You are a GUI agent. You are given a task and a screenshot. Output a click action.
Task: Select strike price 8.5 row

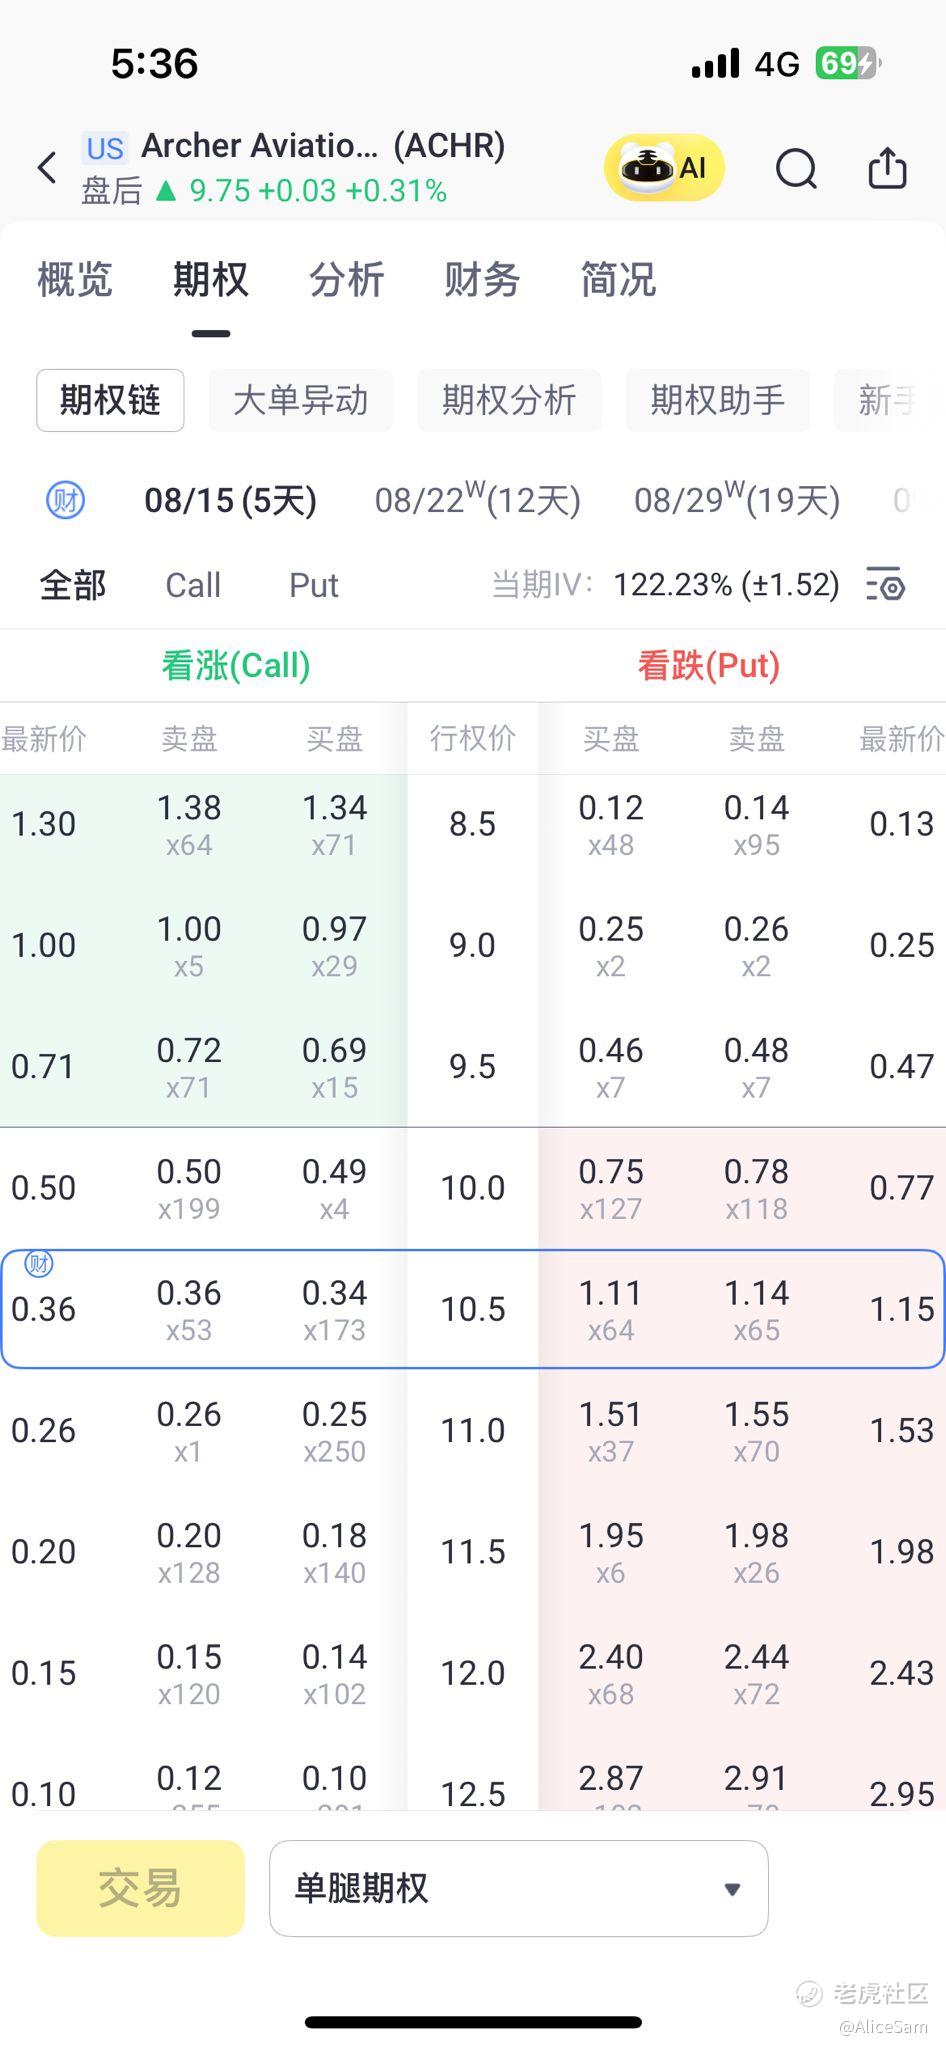click(473, 824)
